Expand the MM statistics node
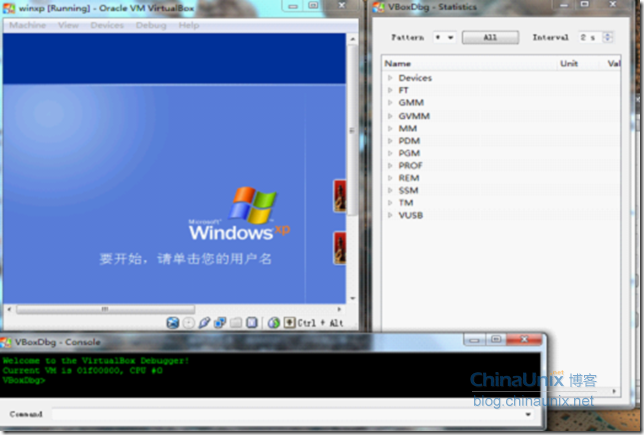The width and height of the screenshot is (644, 435). click(x=390, y=129)
